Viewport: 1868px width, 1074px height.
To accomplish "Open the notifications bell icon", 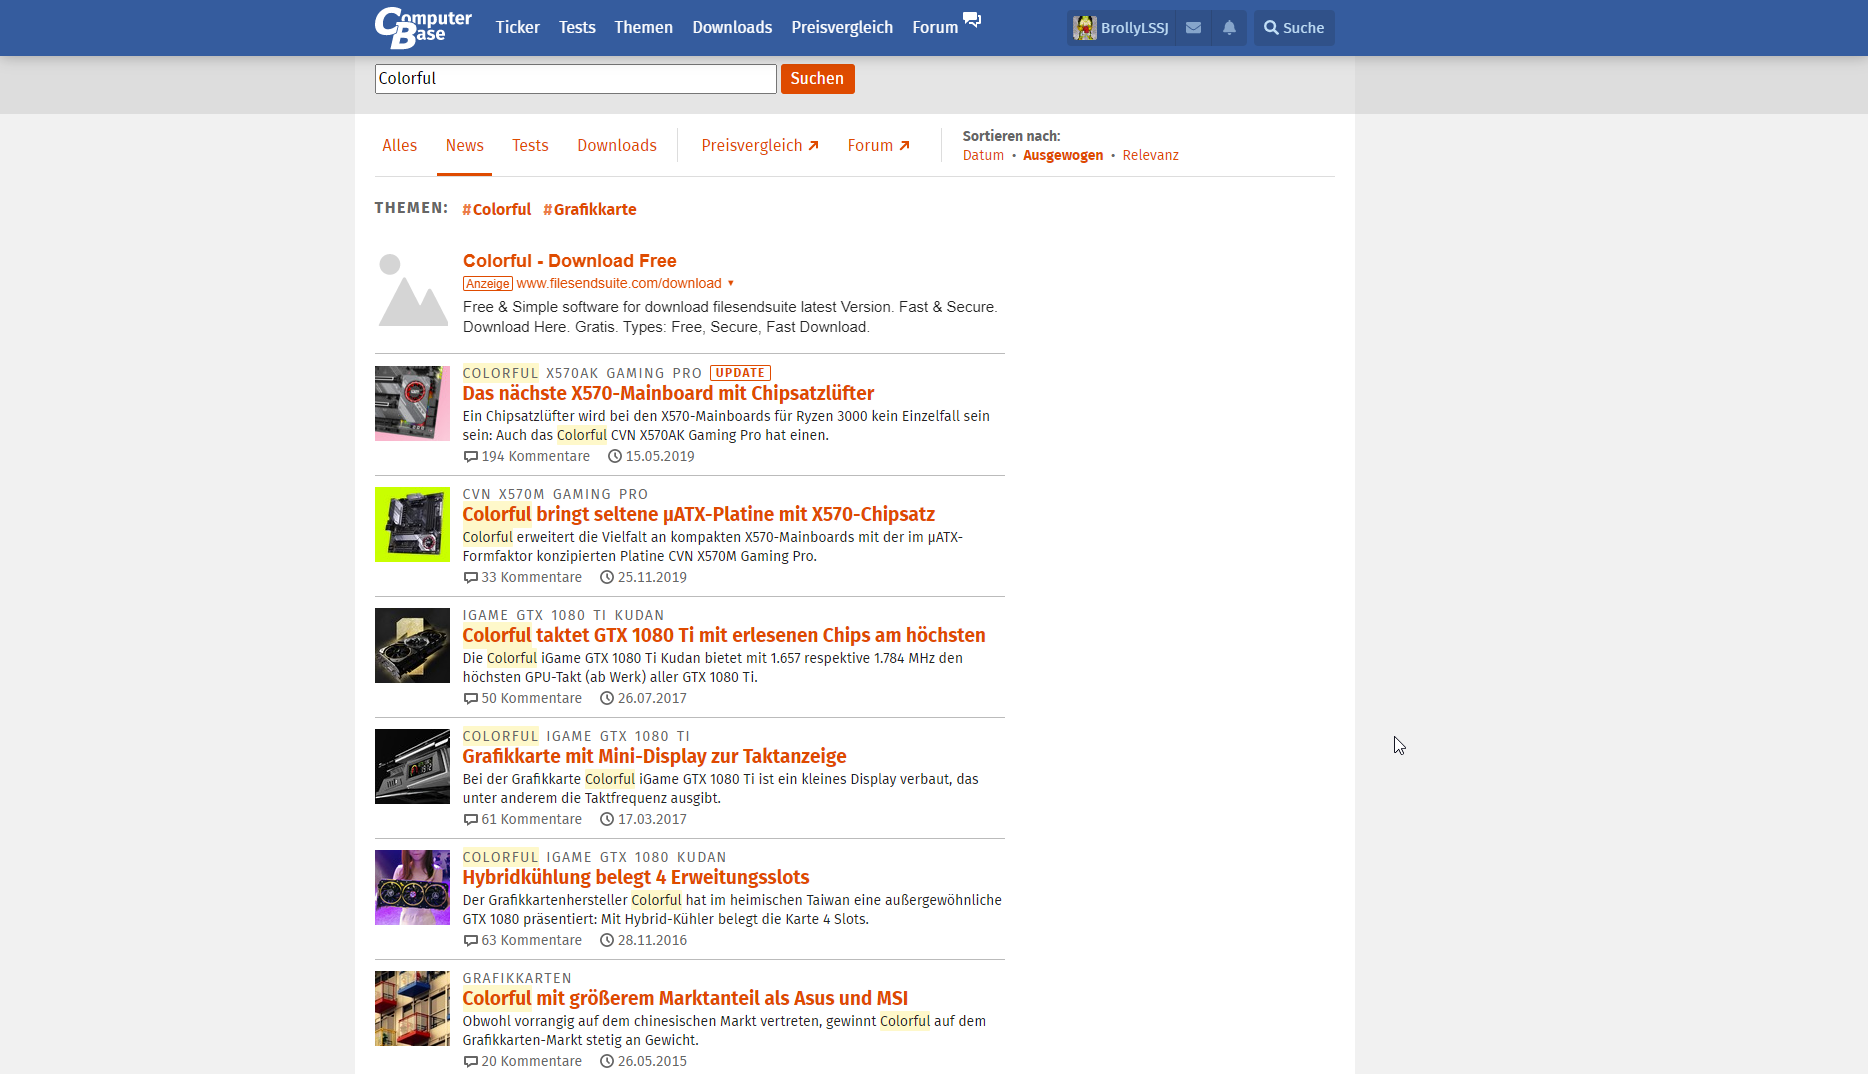I will click(1229, 27).
